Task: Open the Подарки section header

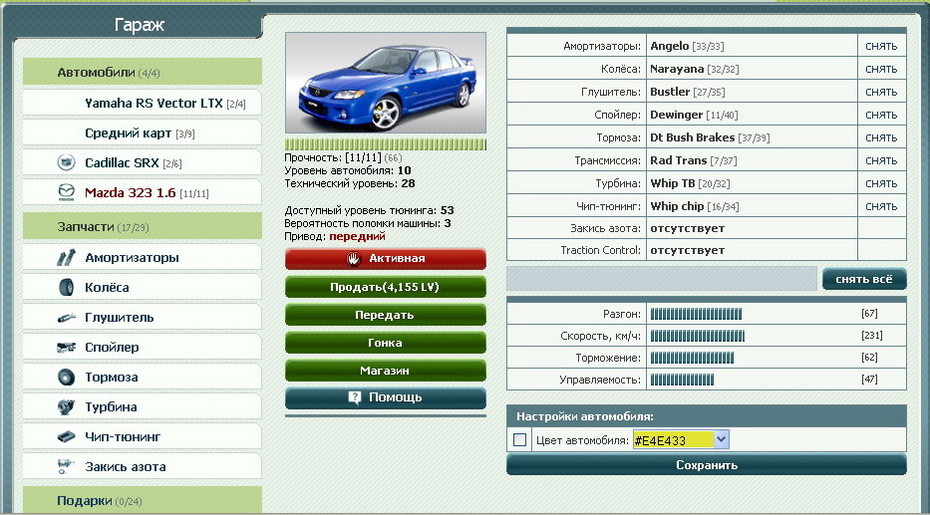Action: pos(142,500)
